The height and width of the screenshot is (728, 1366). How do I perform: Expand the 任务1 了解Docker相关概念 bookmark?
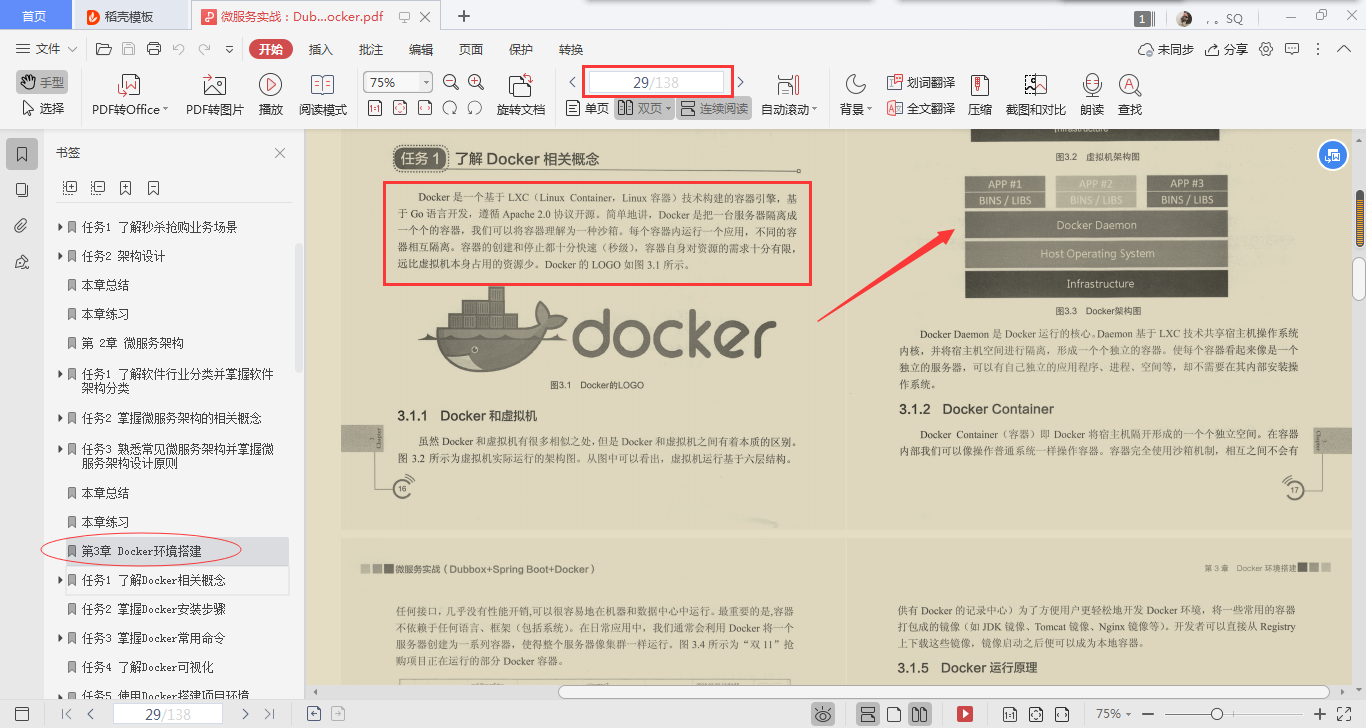(61, 580)
